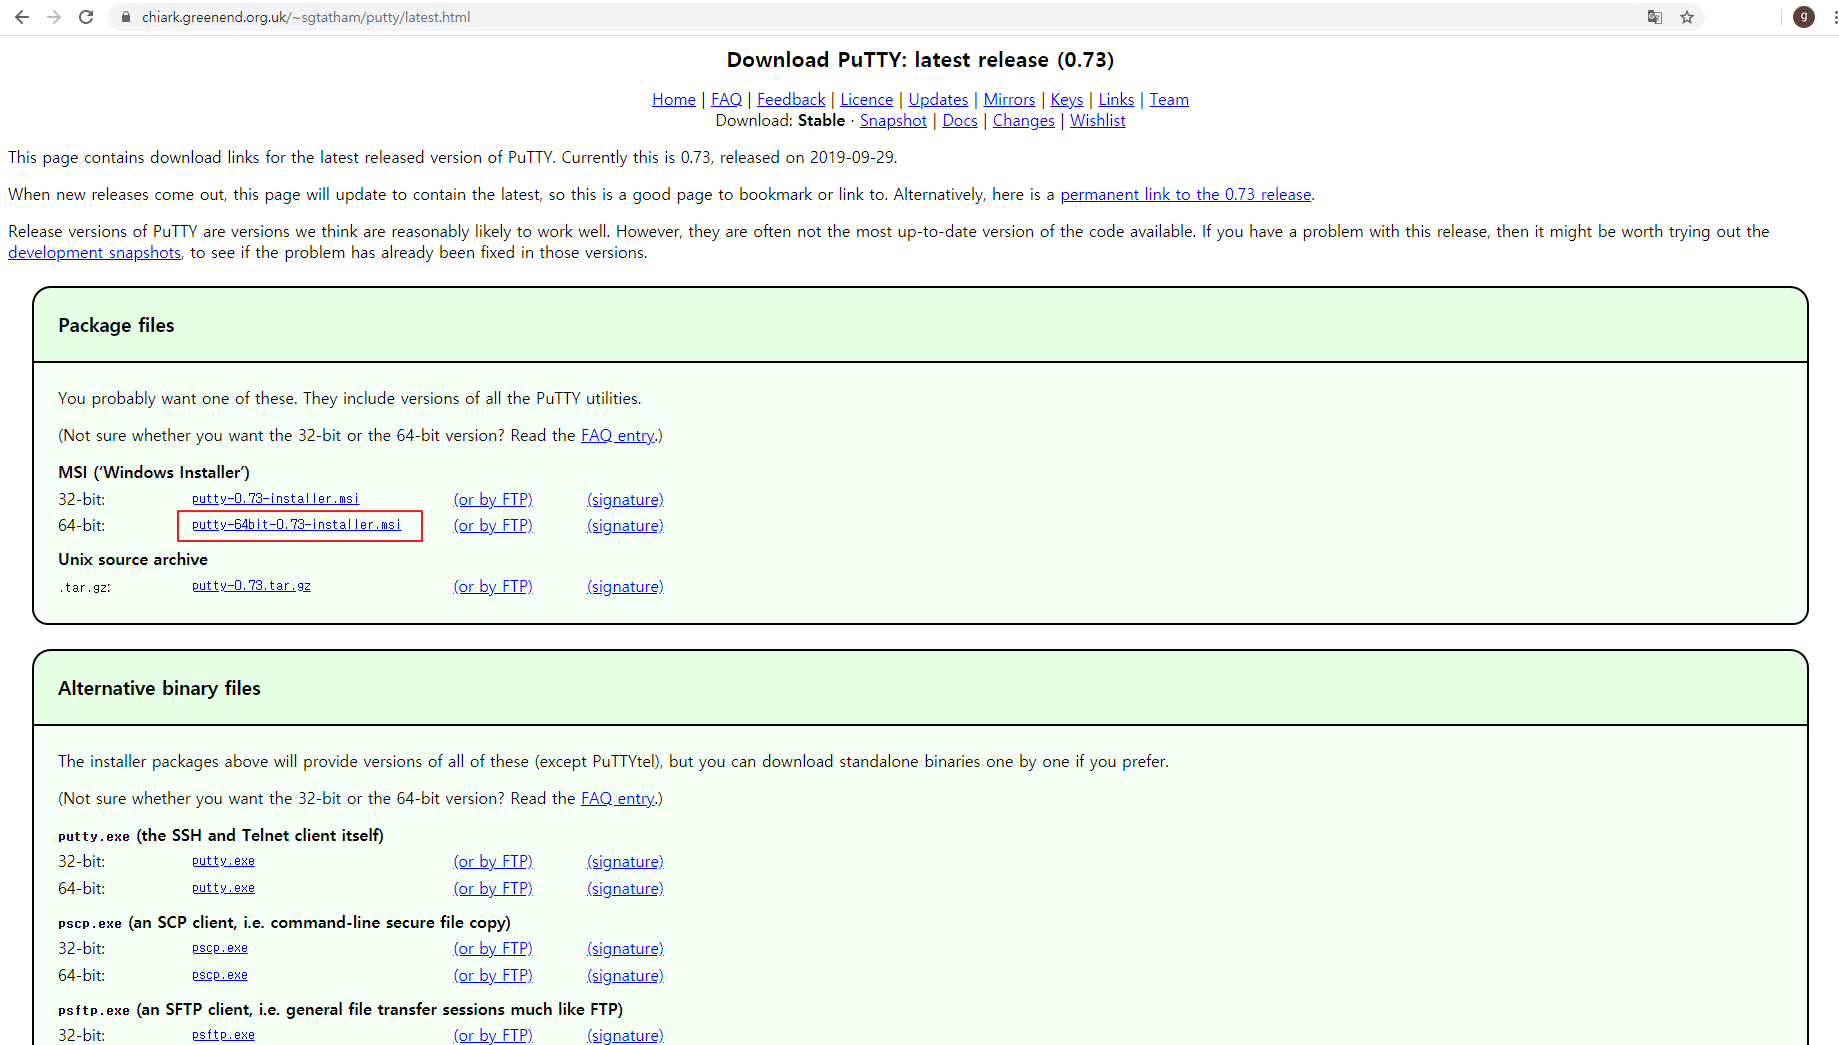Click FTP link for 32-bit pscp.exe
This screenshot has height=1045, width=1839.
click(493, 948)
